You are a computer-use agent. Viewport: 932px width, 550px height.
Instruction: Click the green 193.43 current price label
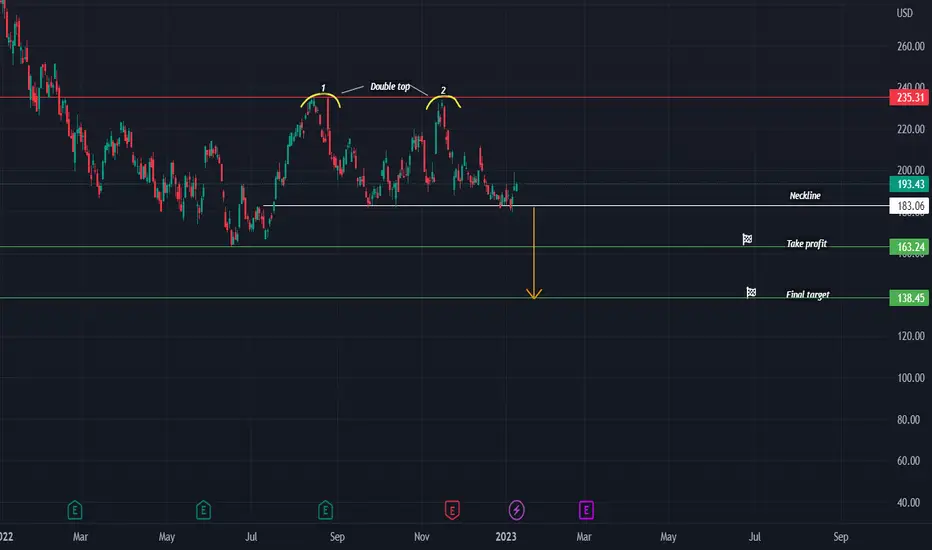[910, 184]
